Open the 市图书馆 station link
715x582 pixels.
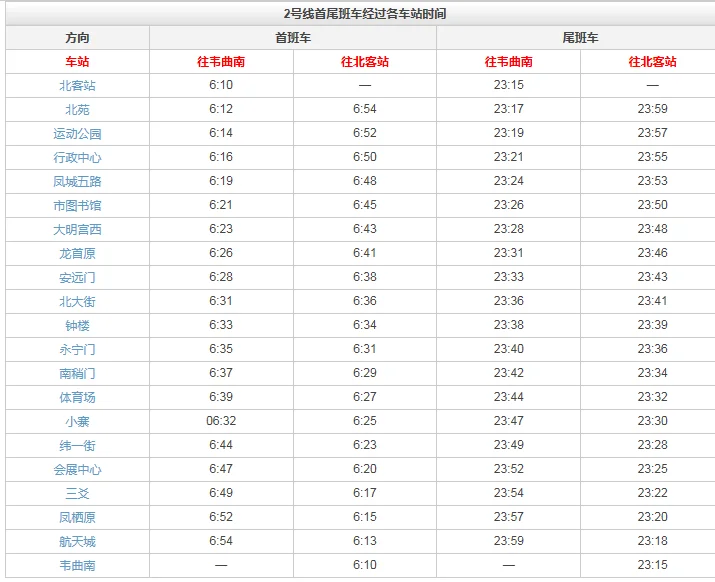77,205
